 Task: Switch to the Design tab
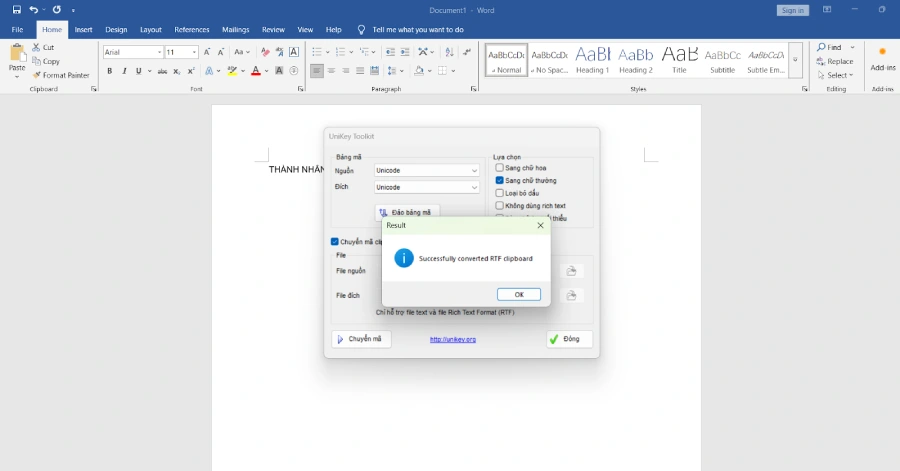coord(116,30)
